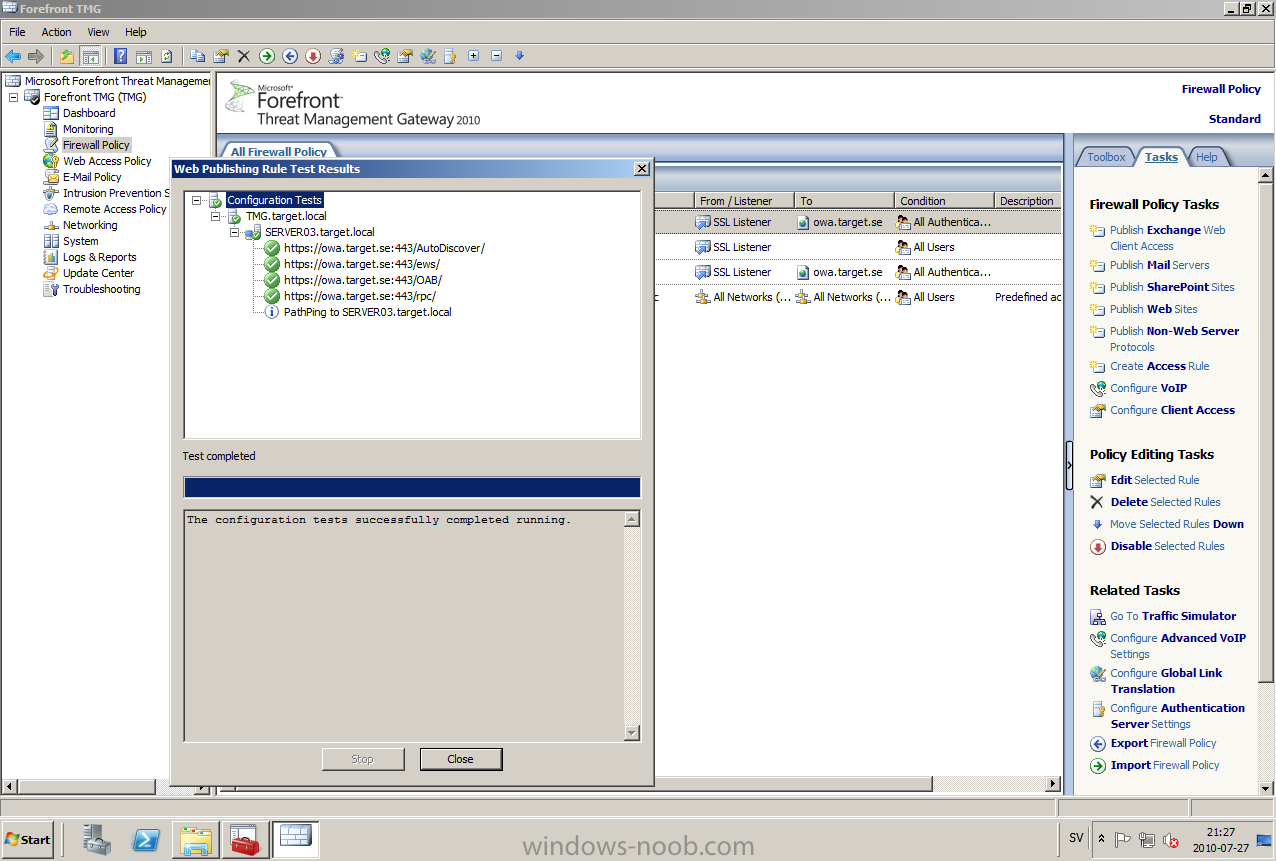Click the Import Firewall Policy link
1276x861 pixels.
tap(1165, 765)
